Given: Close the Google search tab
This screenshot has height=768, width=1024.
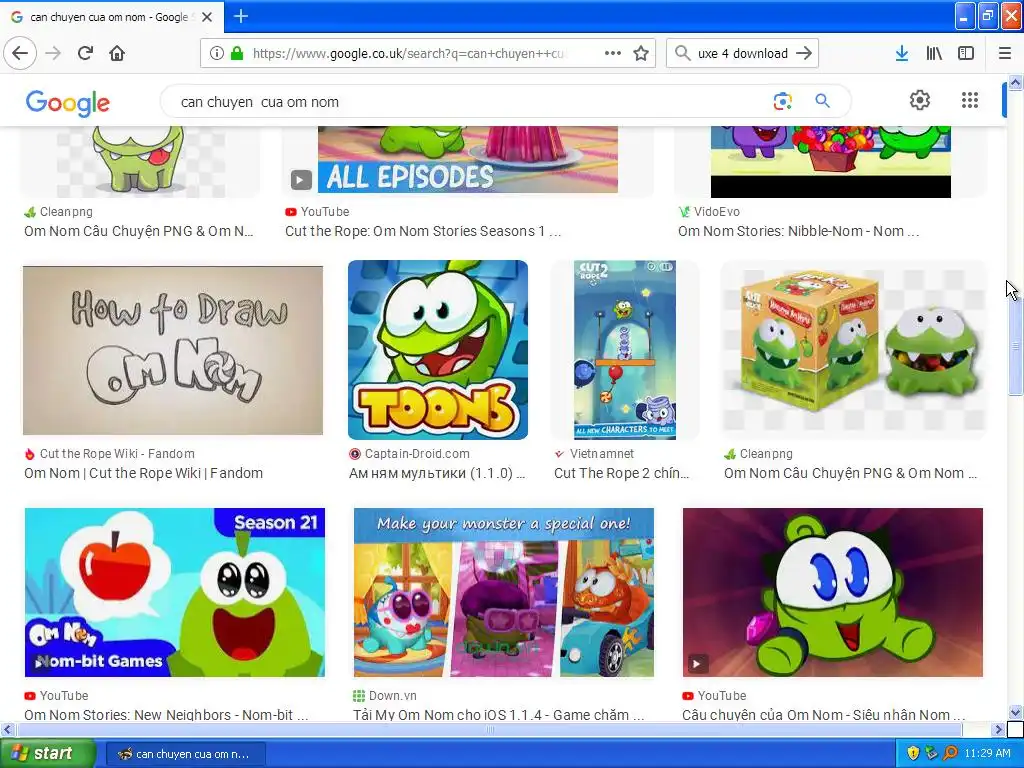Looking at the screenshot, I should [x=207, y=17].
